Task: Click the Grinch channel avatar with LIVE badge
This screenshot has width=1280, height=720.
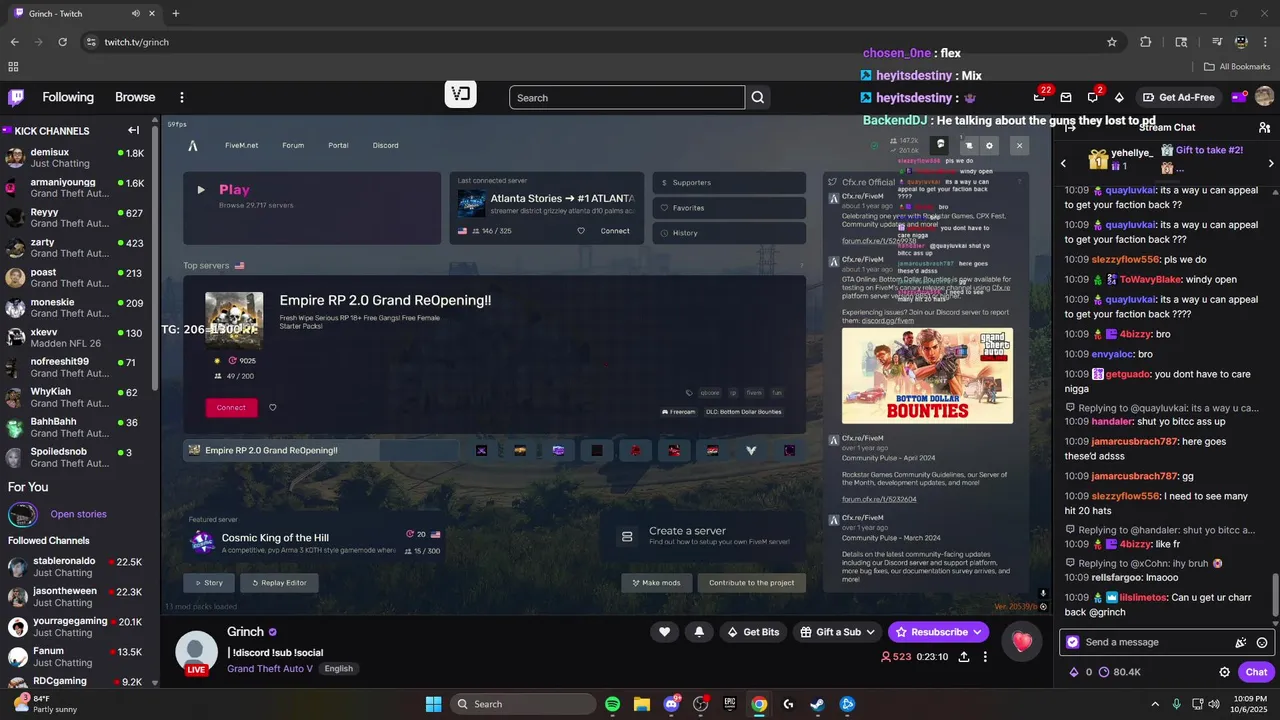Action: tap(196, 654)
